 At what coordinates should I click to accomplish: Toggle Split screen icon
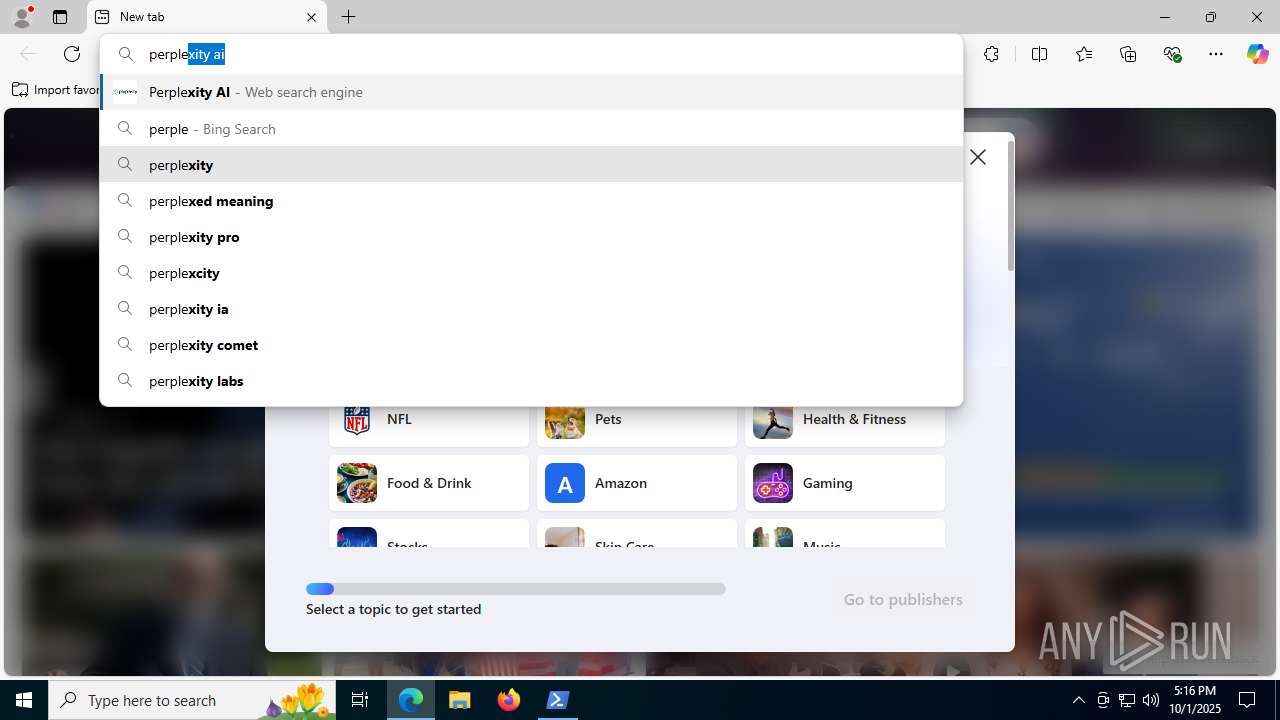[1039, 54]
